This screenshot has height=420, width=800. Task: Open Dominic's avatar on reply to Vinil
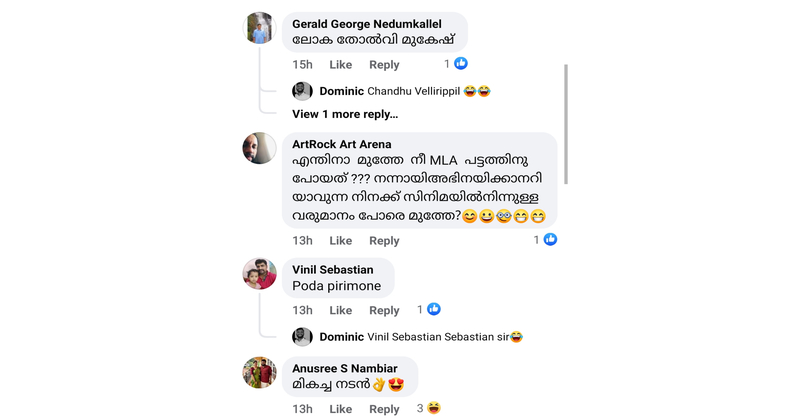click(302, 337)
